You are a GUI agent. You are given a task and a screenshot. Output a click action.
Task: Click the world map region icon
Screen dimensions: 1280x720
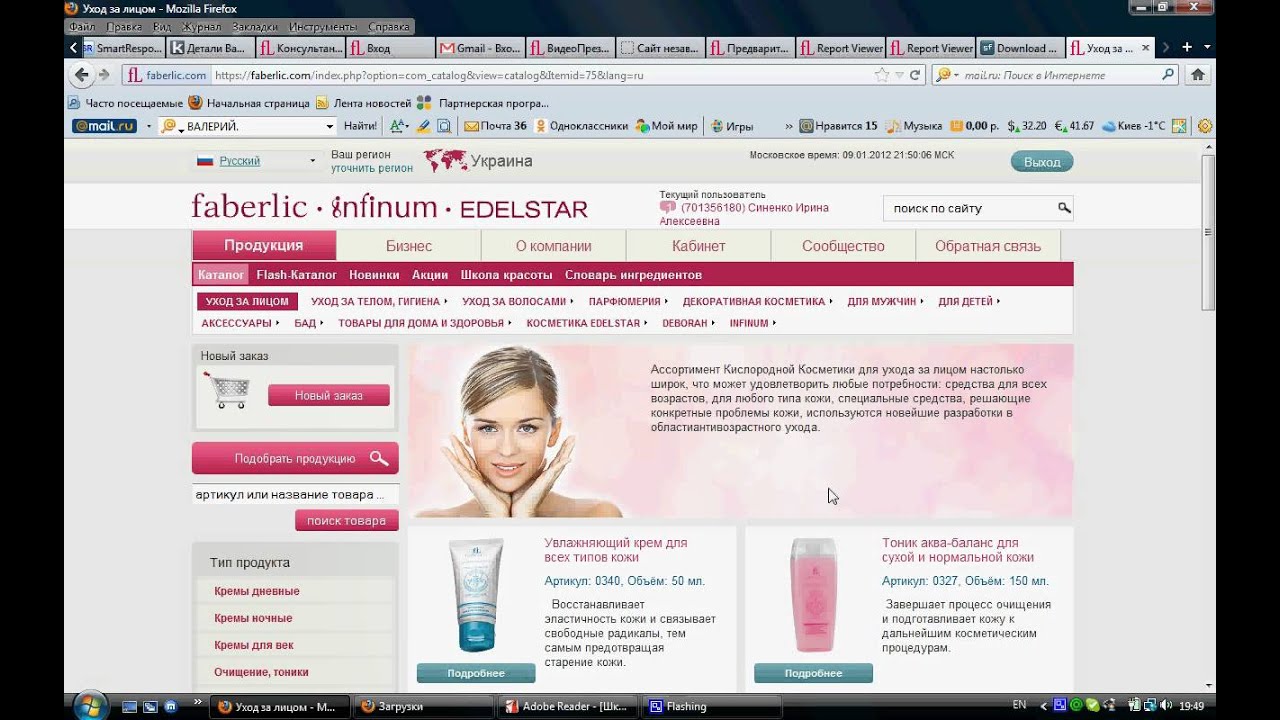tap(445, 160)
